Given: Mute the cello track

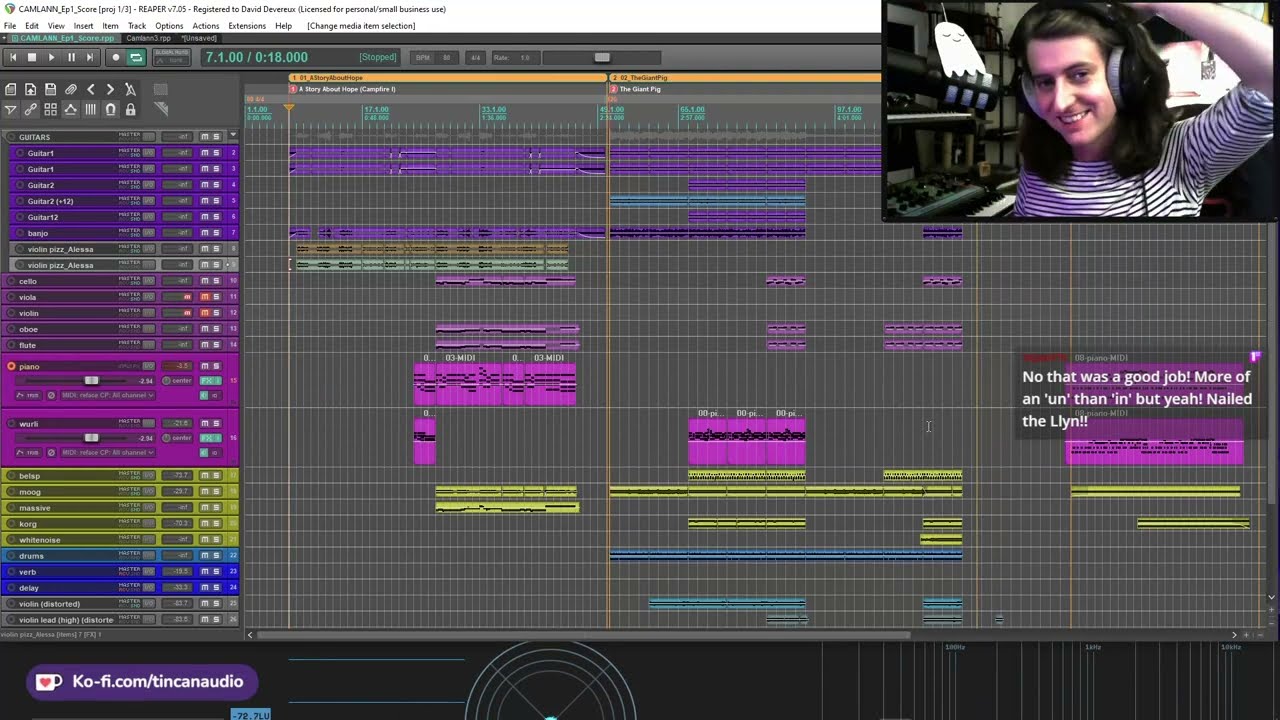Looking at the screenshot, I should click(x=205, y=281).
